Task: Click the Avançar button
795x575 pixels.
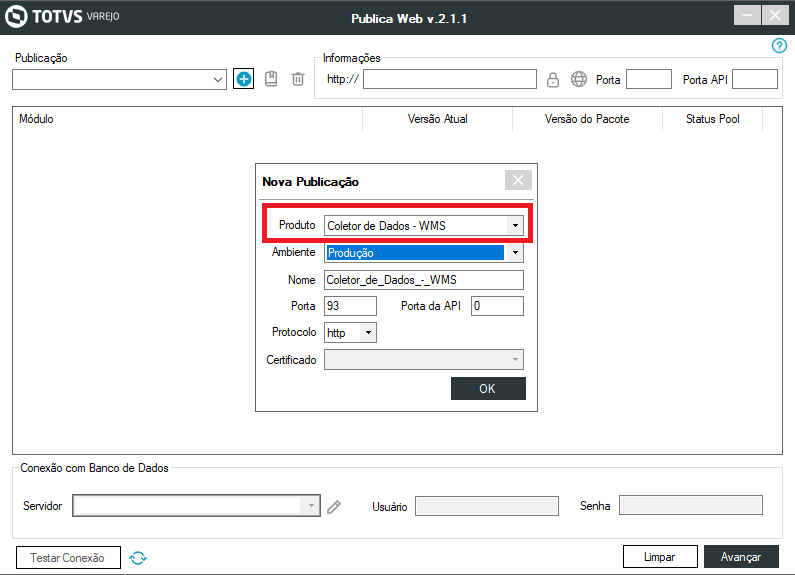Action: click(x=741, y=557)
